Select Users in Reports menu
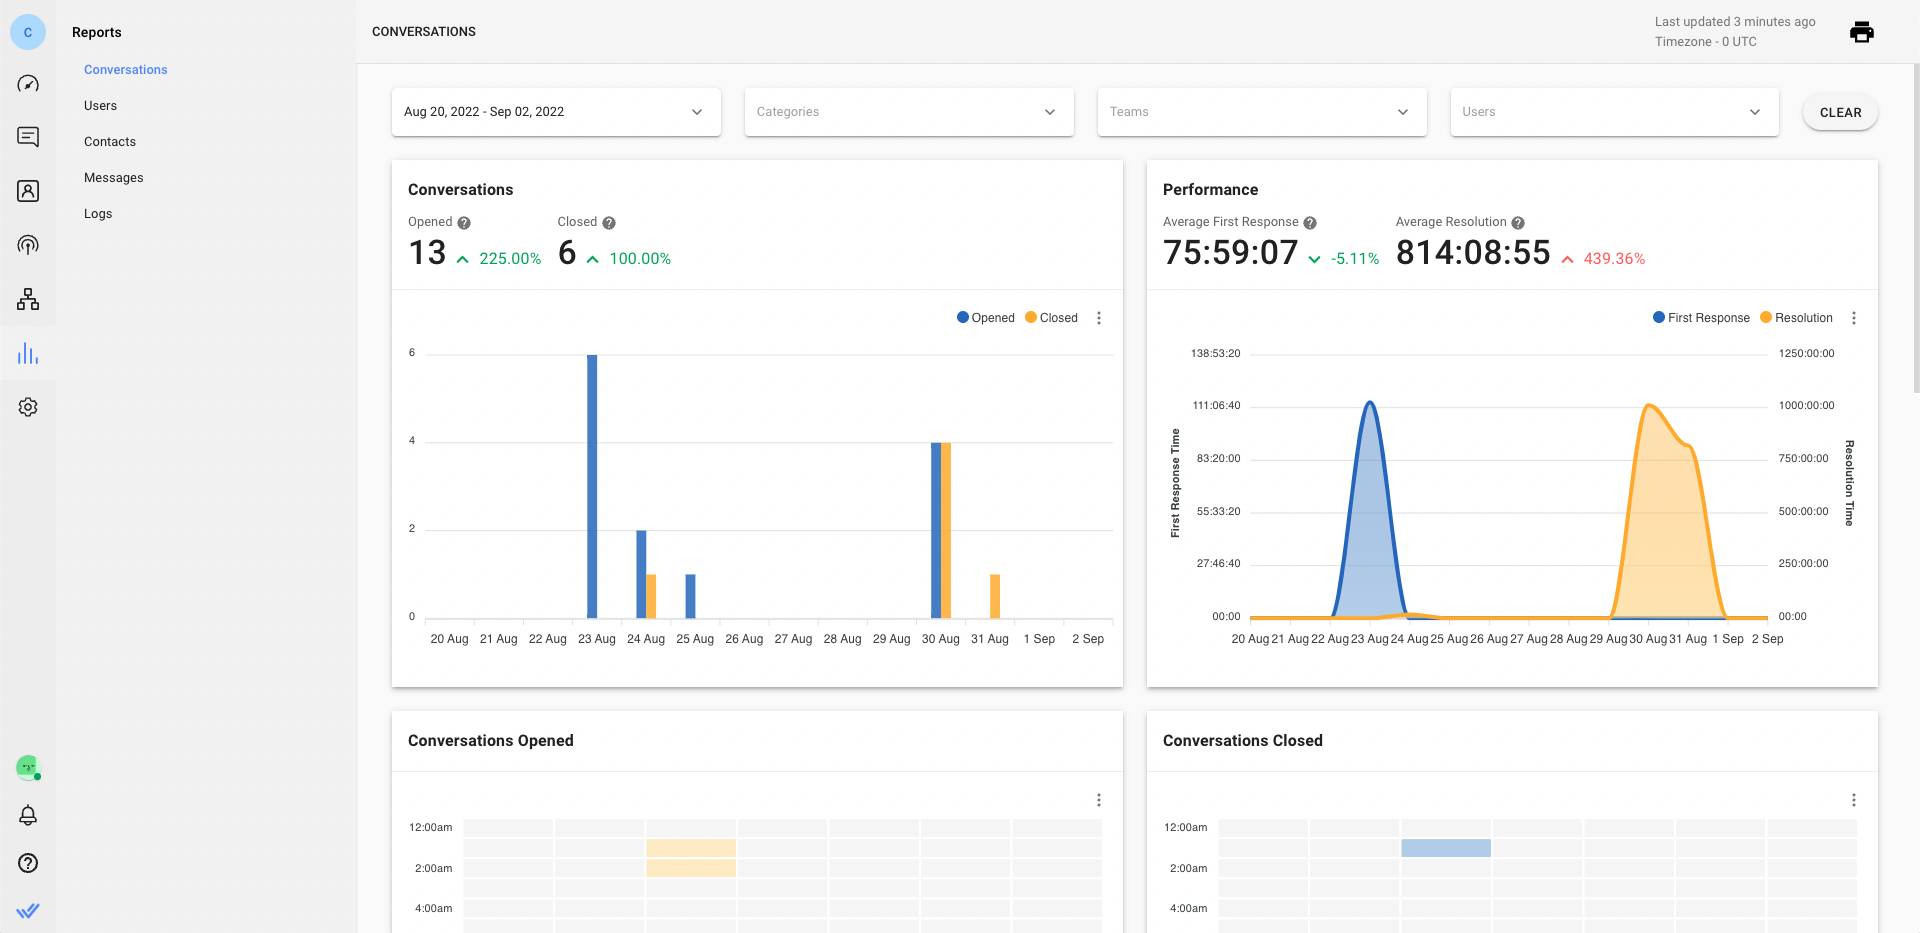Screen dimensions: 1920x933 coord(100,106)
